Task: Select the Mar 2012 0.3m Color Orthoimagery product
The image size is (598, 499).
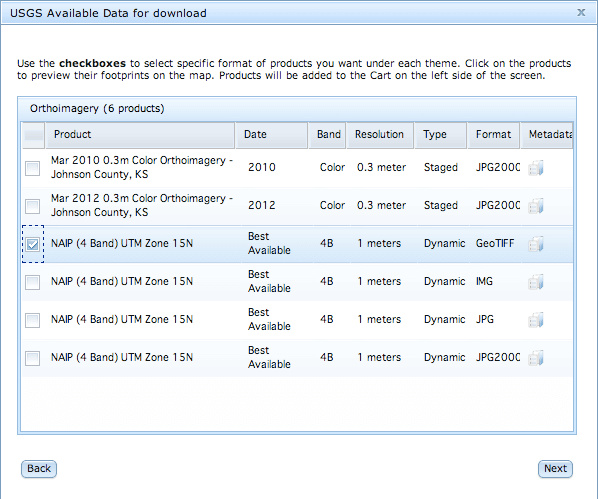Action: point(142,205)
